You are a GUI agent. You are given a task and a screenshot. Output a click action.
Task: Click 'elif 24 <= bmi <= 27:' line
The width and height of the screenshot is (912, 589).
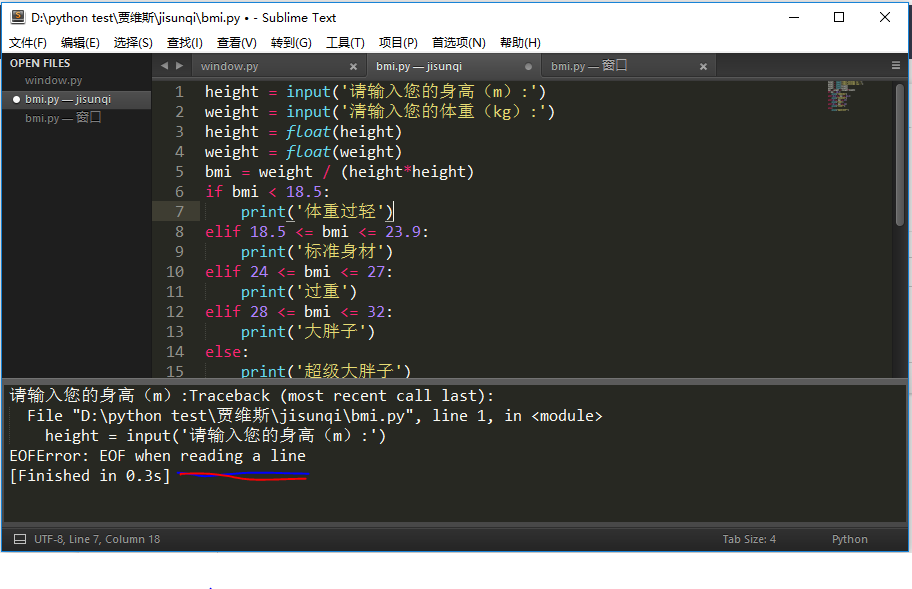tap(299, 272)
